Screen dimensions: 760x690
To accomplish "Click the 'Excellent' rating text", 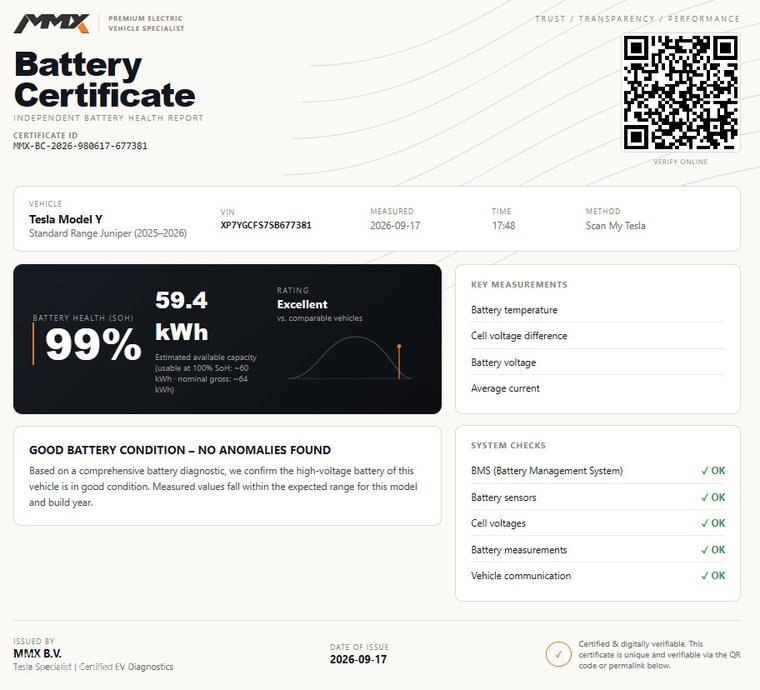I will tap(302, 304).
